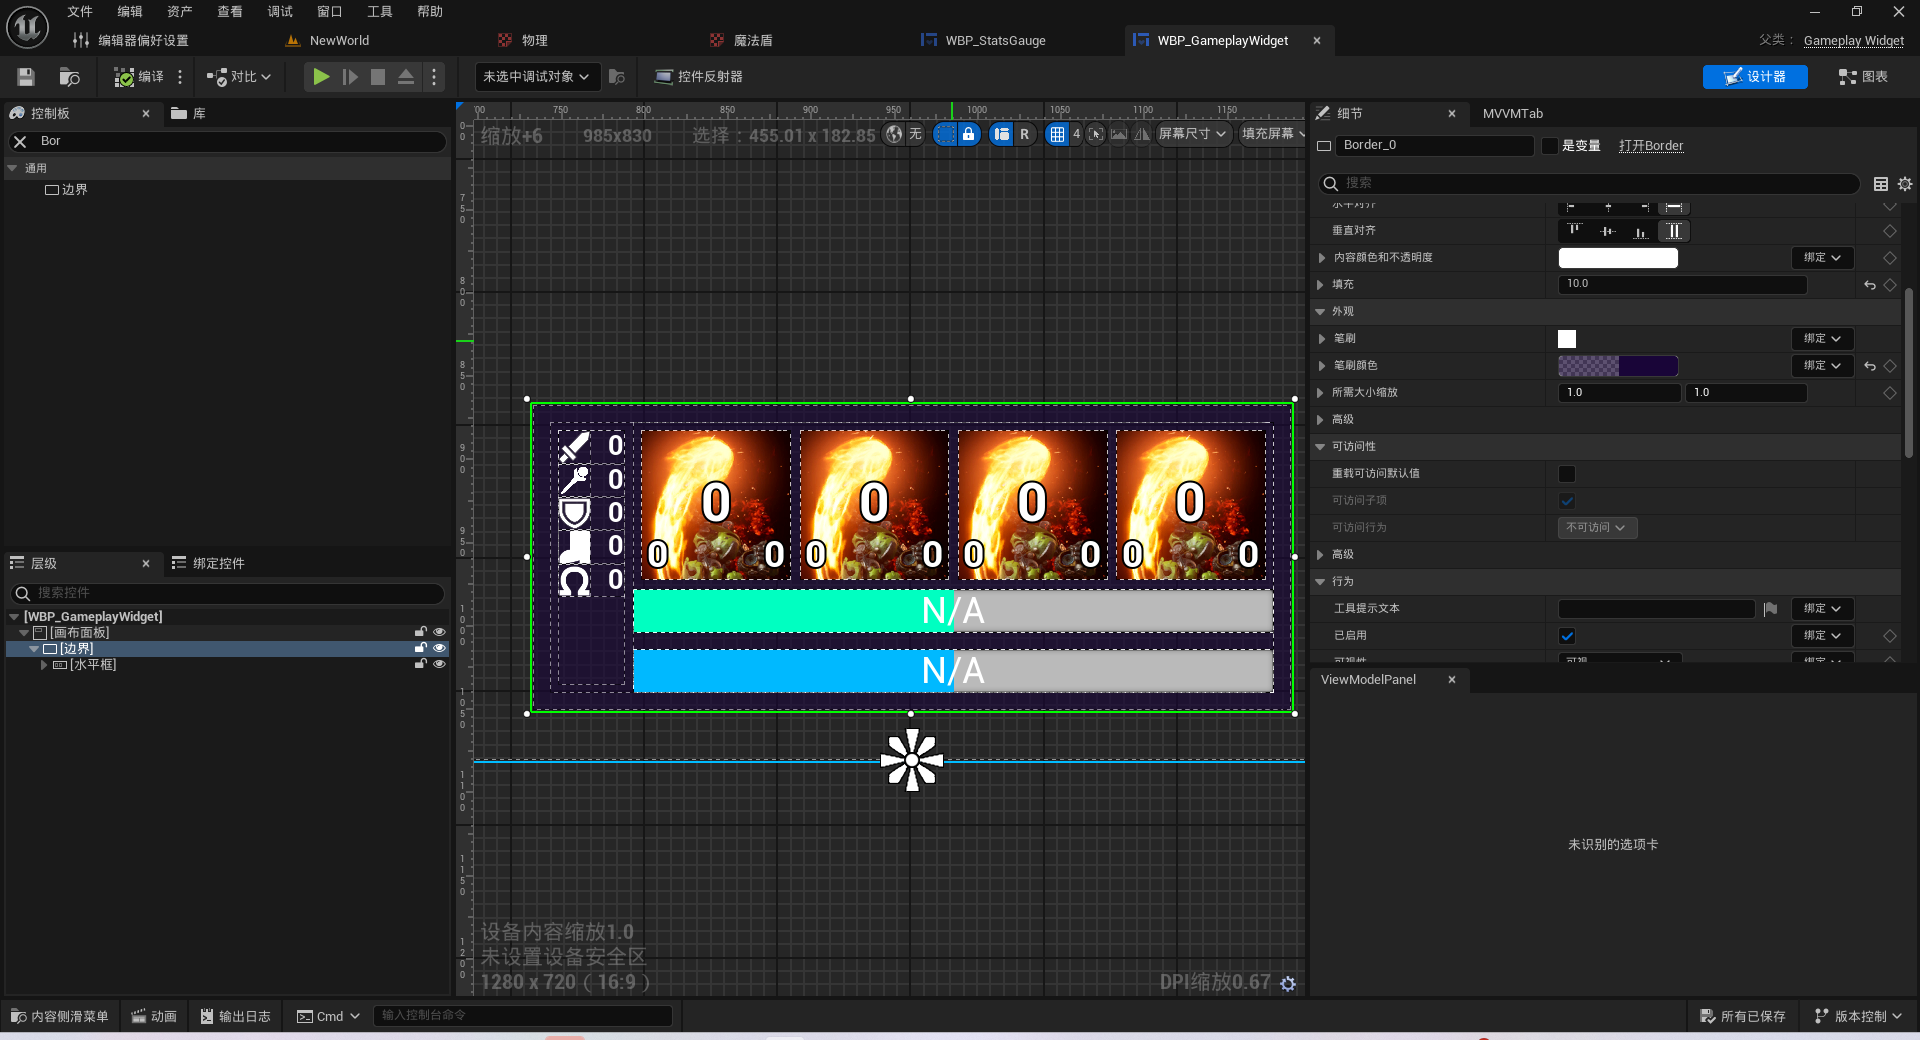Open the Gameplay Widget parent class link
The height and width of the screenshot is (1040, 1920).
click(1853, 41)
